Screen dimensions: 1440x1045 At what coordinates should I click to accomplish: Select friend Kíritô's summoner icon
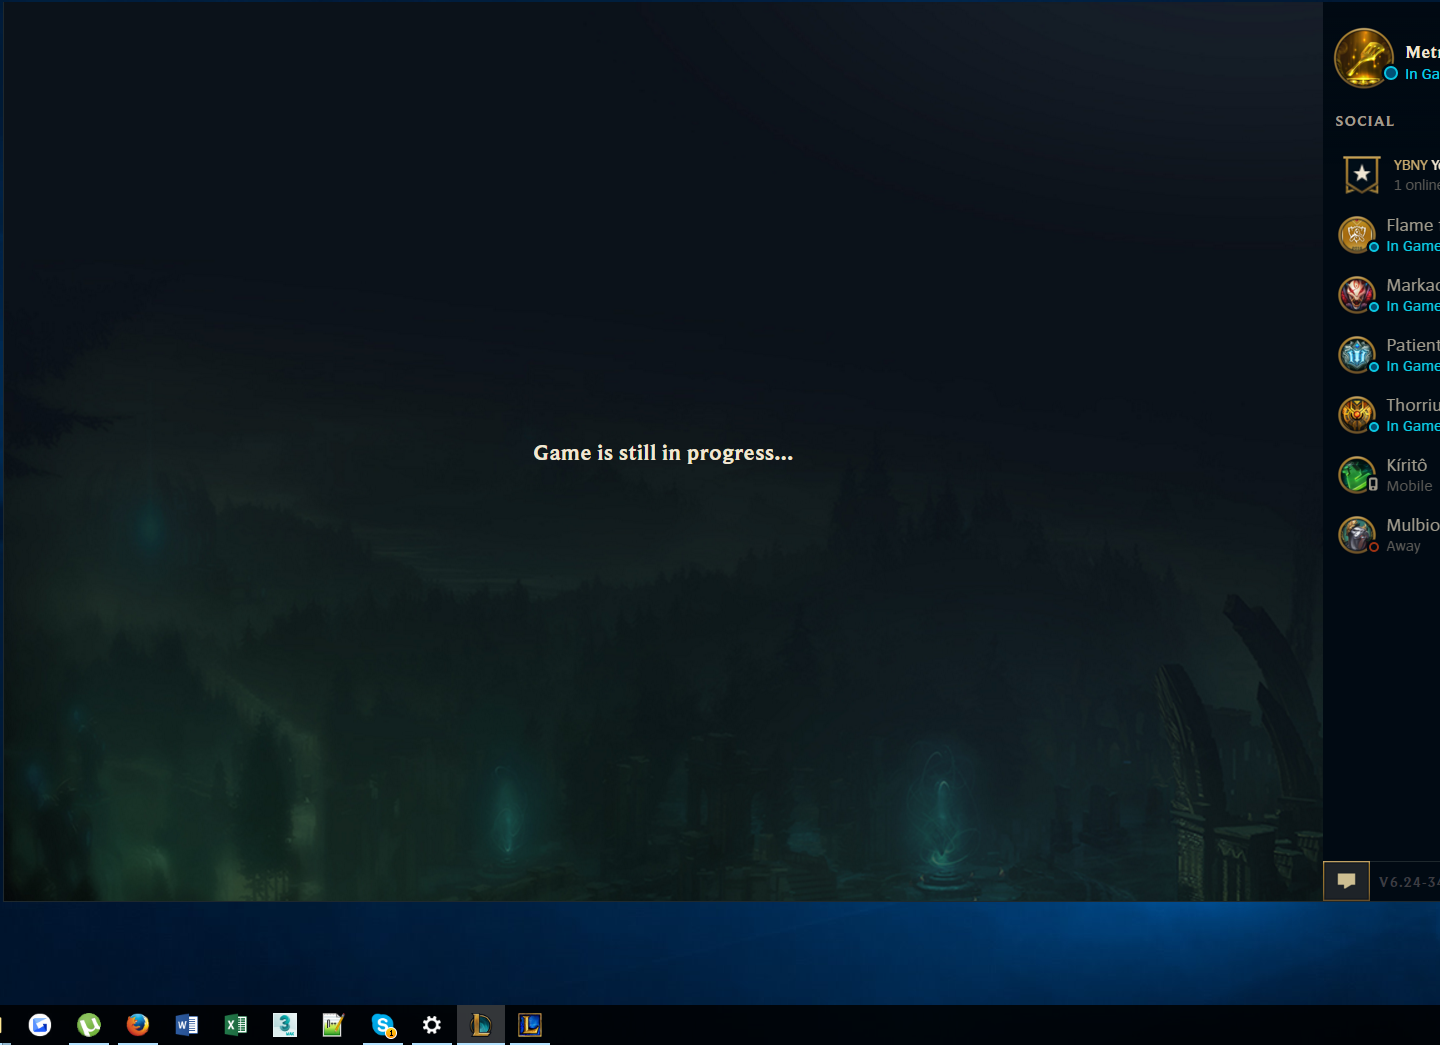(1357, 475)
